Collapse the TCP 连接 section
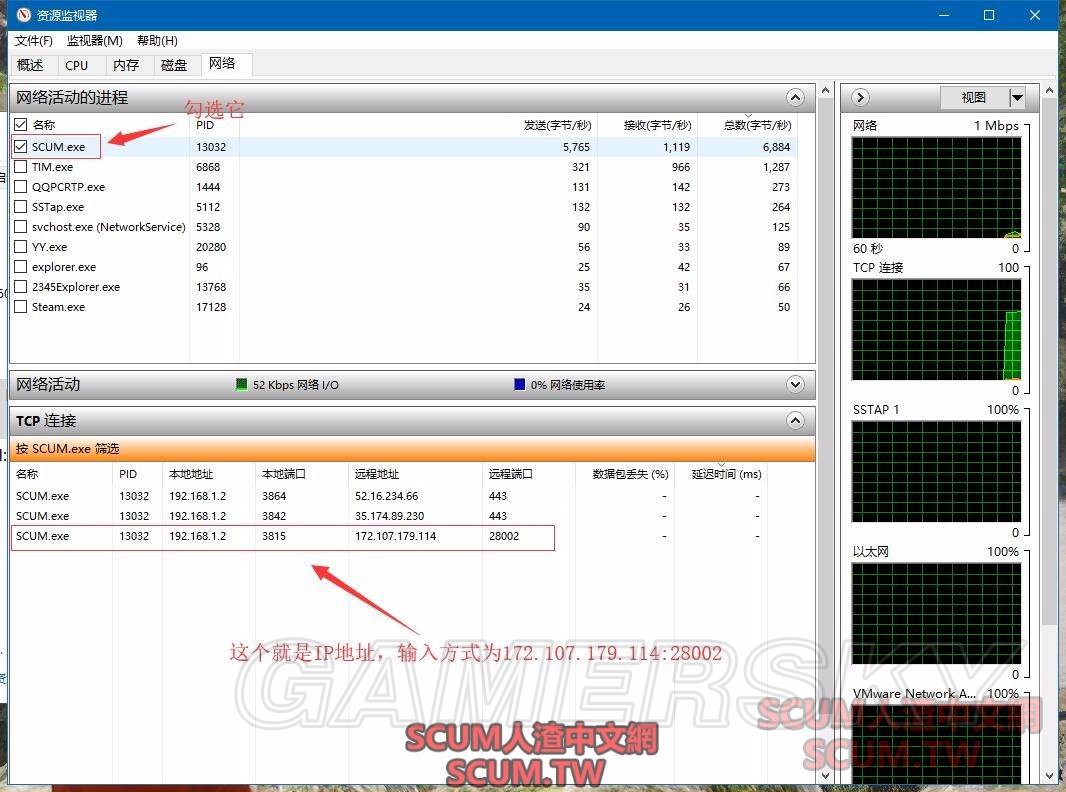1066x792 pixels. pos(795,421)
